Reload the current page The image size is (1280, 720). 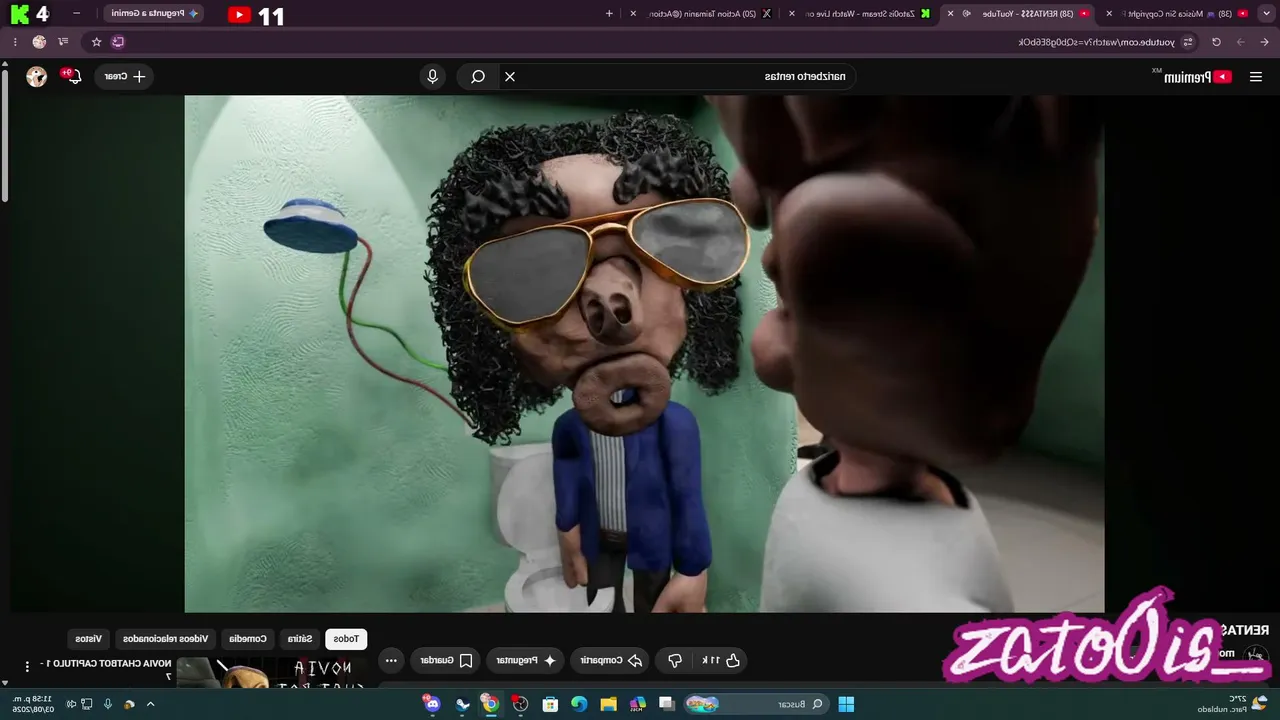coord(1216,42)
